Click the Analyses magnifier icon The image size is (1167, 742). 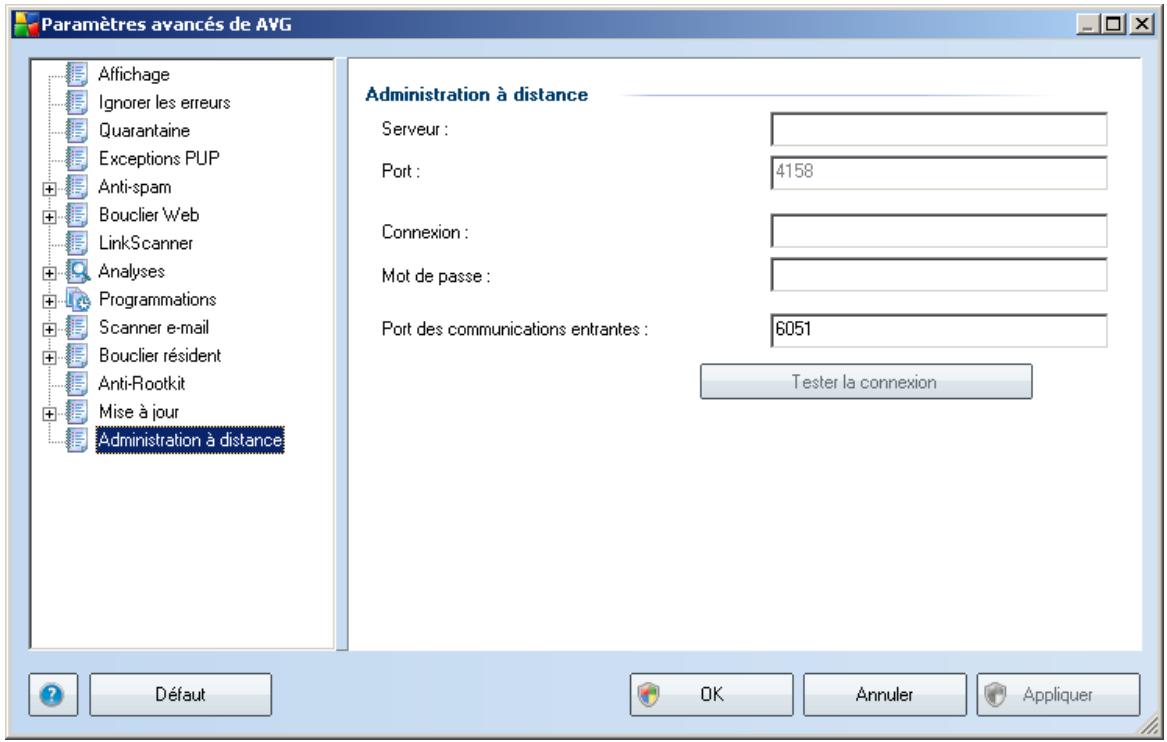point(77,271)
